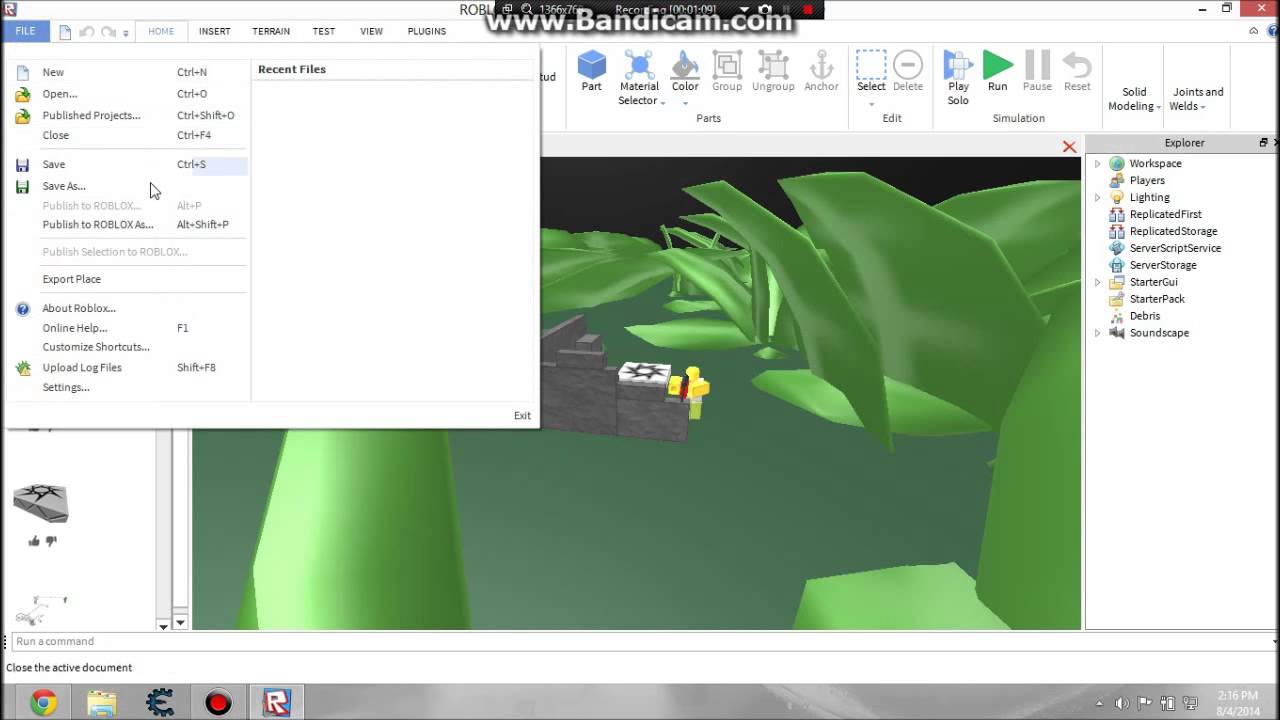Select Lighting in Explorer
This screenshot has width=1280, height=720.
tap(1149, 197)
